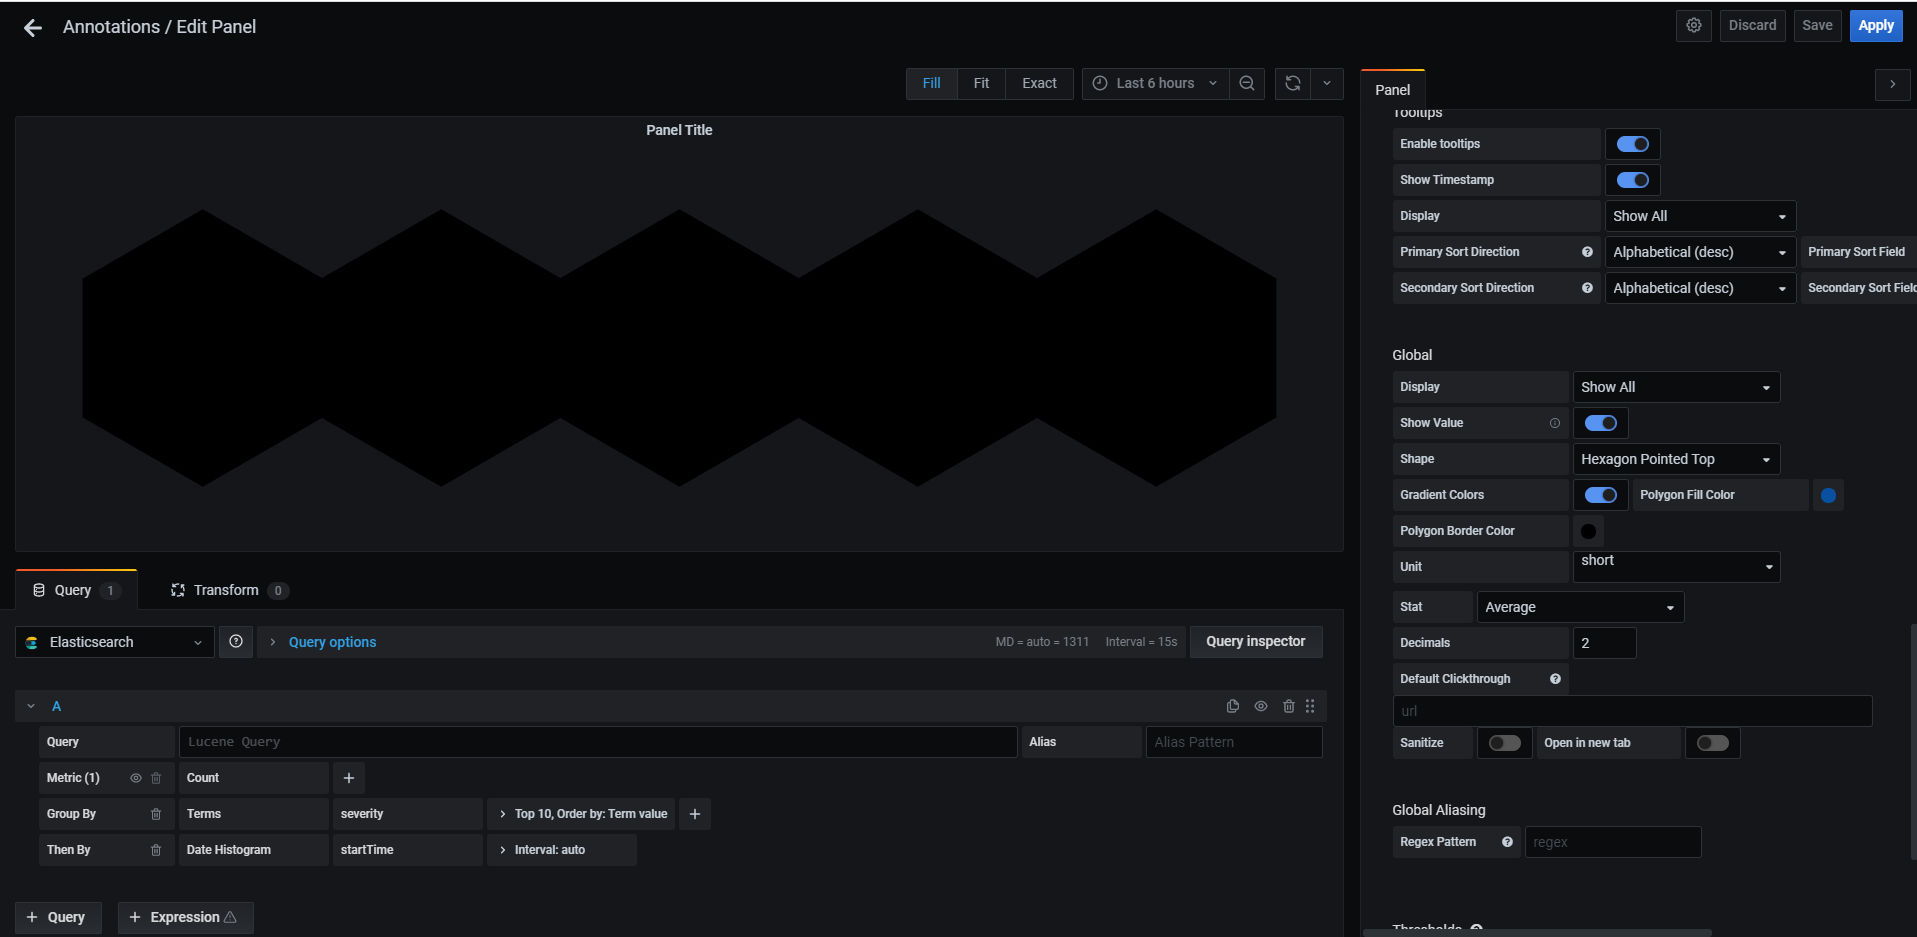Change the Polygon Fill Color swatch
The height and width of the screenshot is (937, 1917).
(1828, 494)
